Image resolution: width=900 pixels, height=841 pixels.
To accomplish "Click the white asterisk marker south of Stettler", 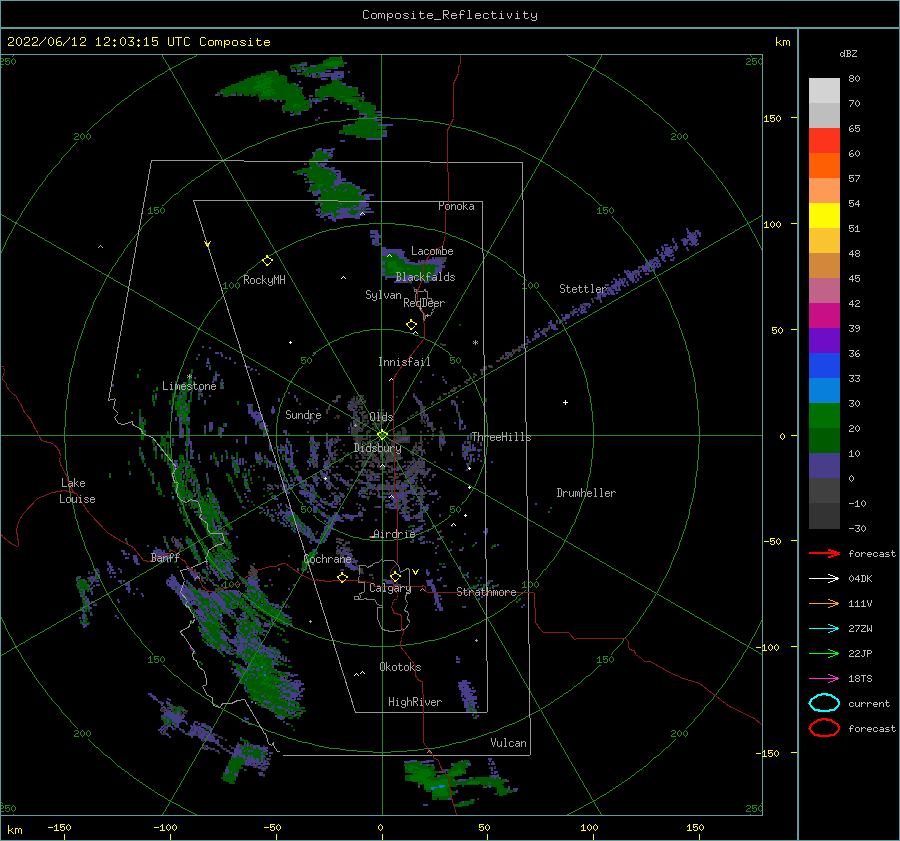I will point(475,343).
